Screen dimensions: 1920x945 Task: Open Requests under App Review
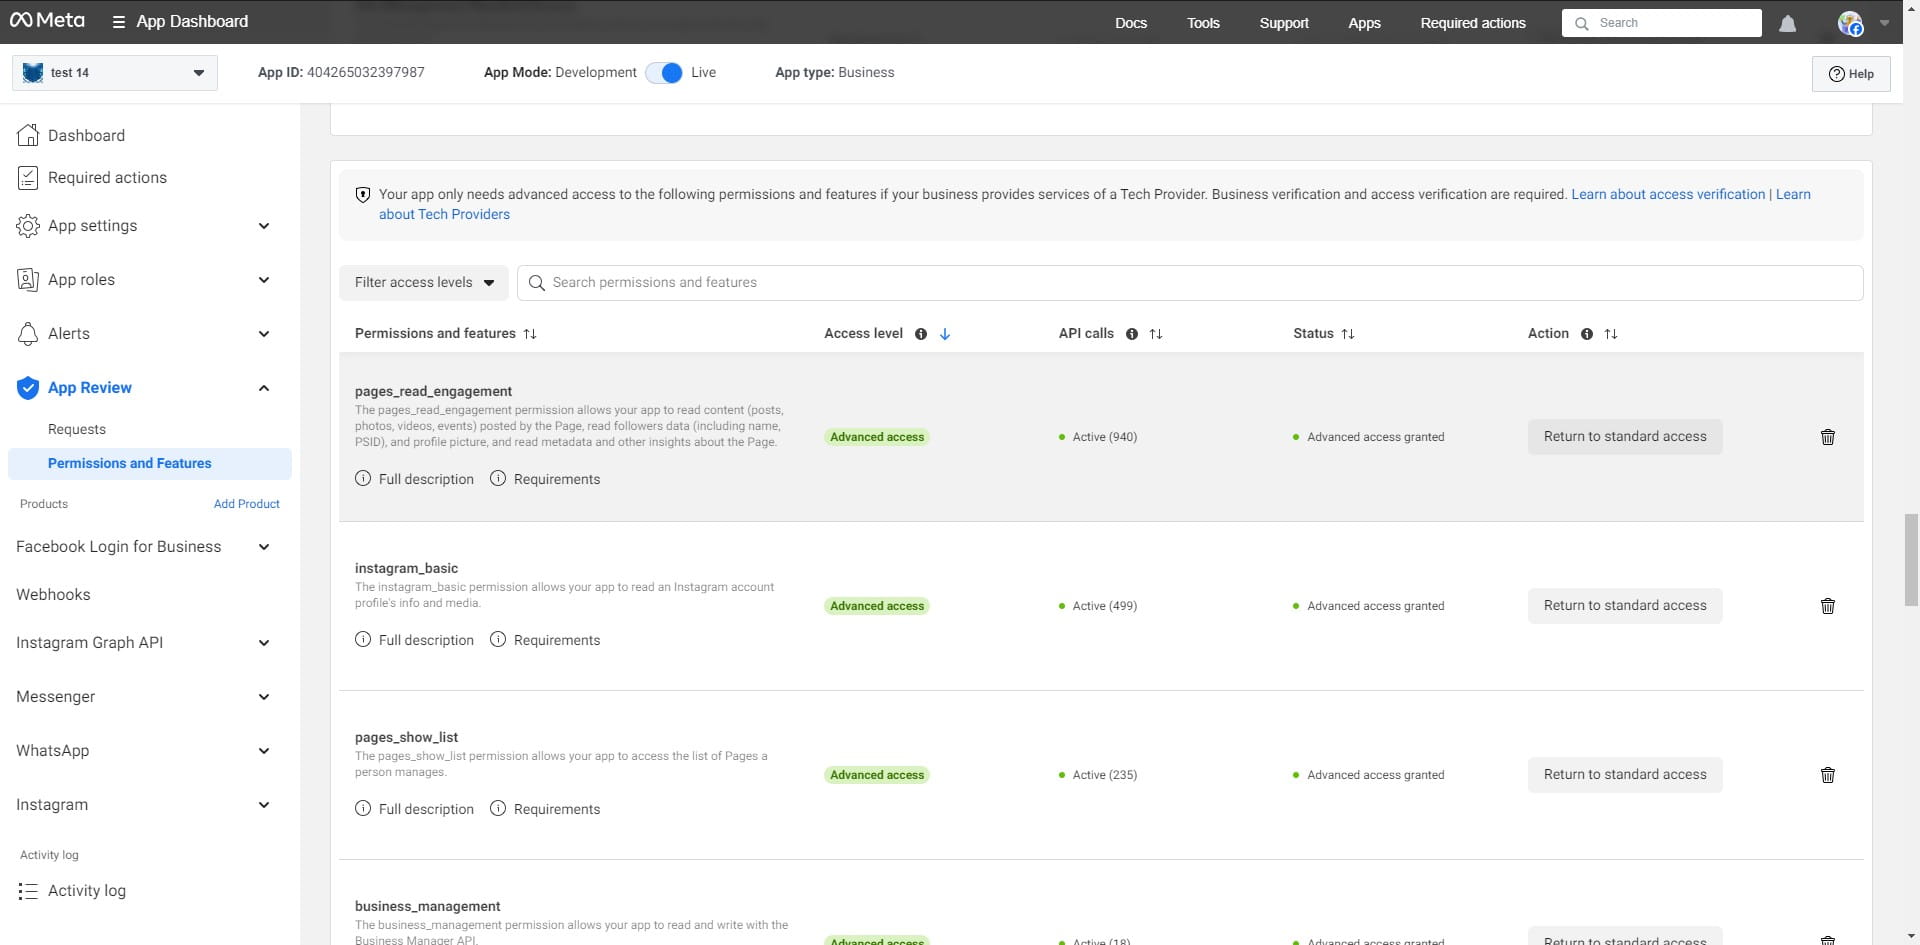coord(77,429)
